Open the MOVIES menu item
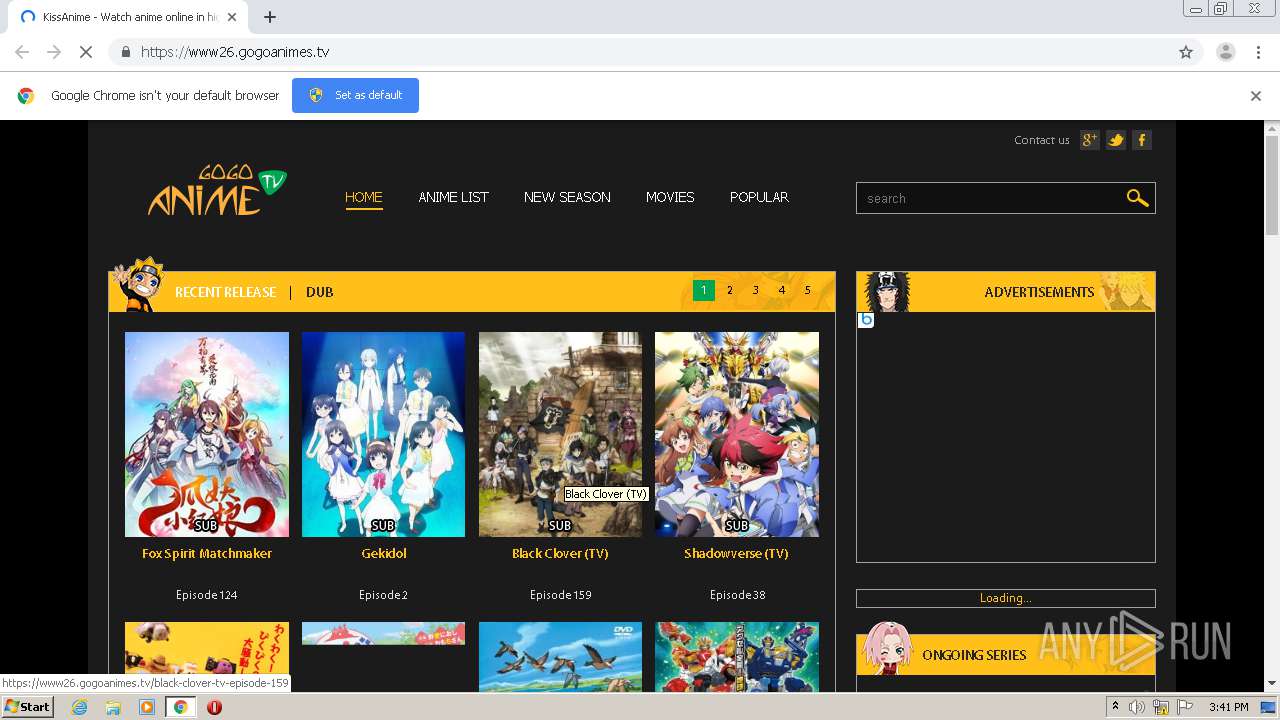The width and height of the screenshot is (1280, 720). pos(670,197)
